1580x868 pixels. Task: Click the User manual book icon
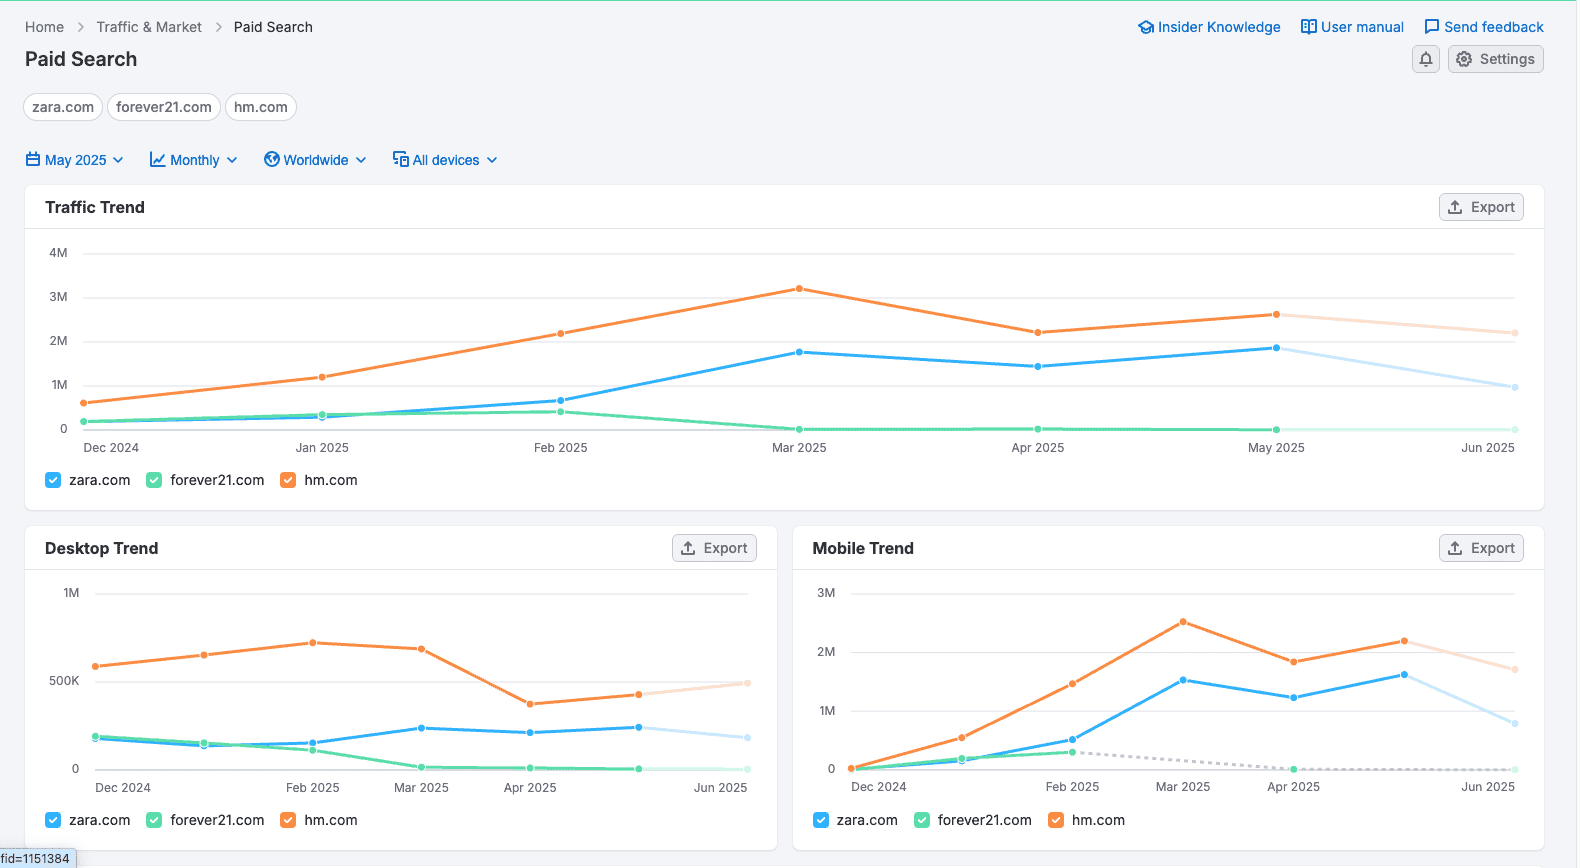(x=1309, y=27)
